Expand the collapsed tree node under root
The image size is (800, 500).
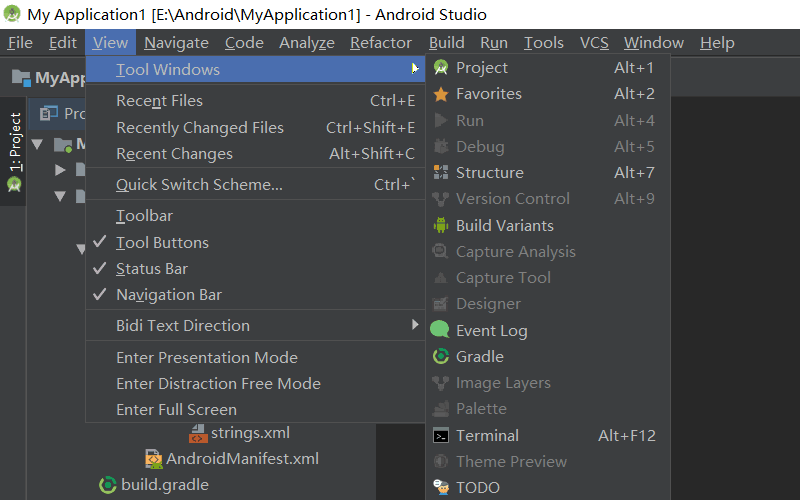click(60, 170)
